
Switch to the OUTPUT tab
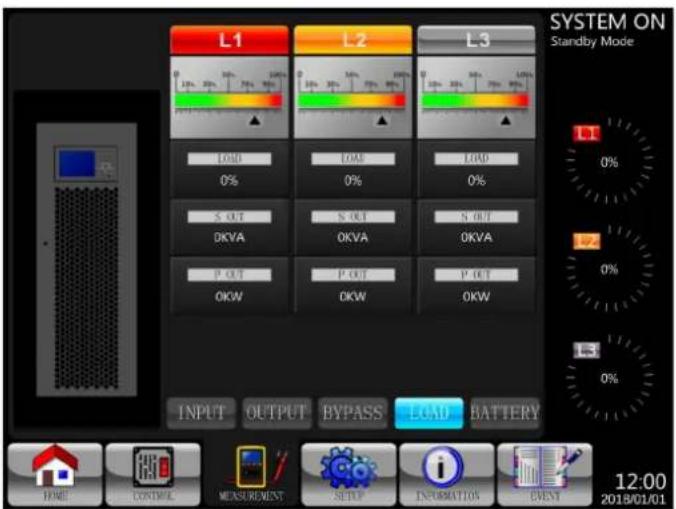[x=277, y=413]
